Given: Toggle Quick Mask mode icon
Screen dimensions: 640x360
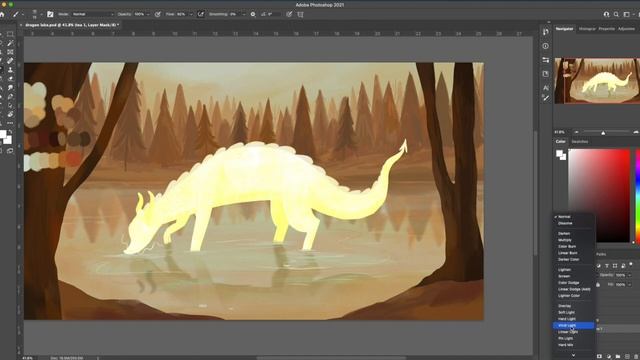Looking at the screenshot, I should point(2,151).
